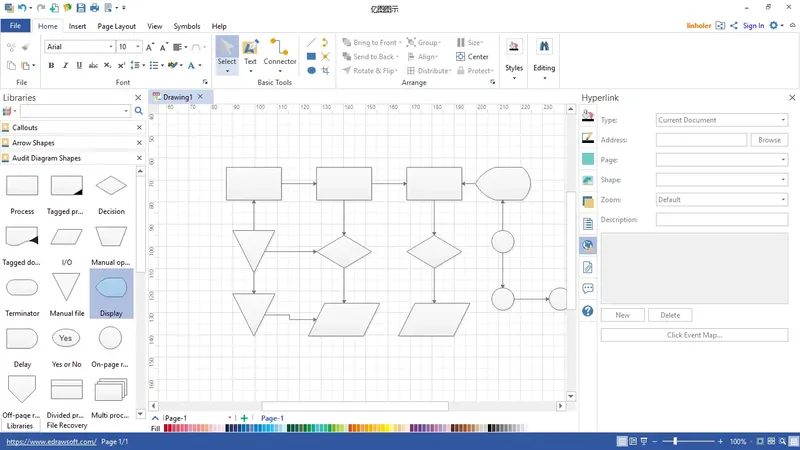The width and height of the screenshot is (800, 450).
Task: Switch to the Page Layout tab
Action: [116, 26]
